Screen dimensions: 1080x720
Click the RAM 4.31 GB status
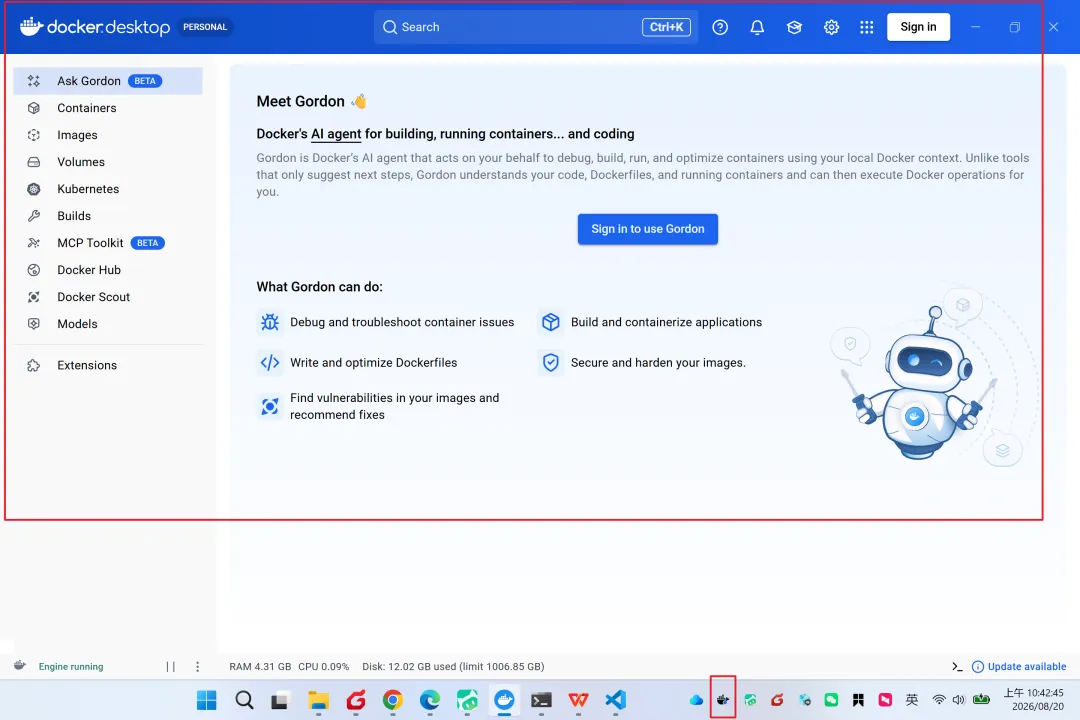[260, 666]
